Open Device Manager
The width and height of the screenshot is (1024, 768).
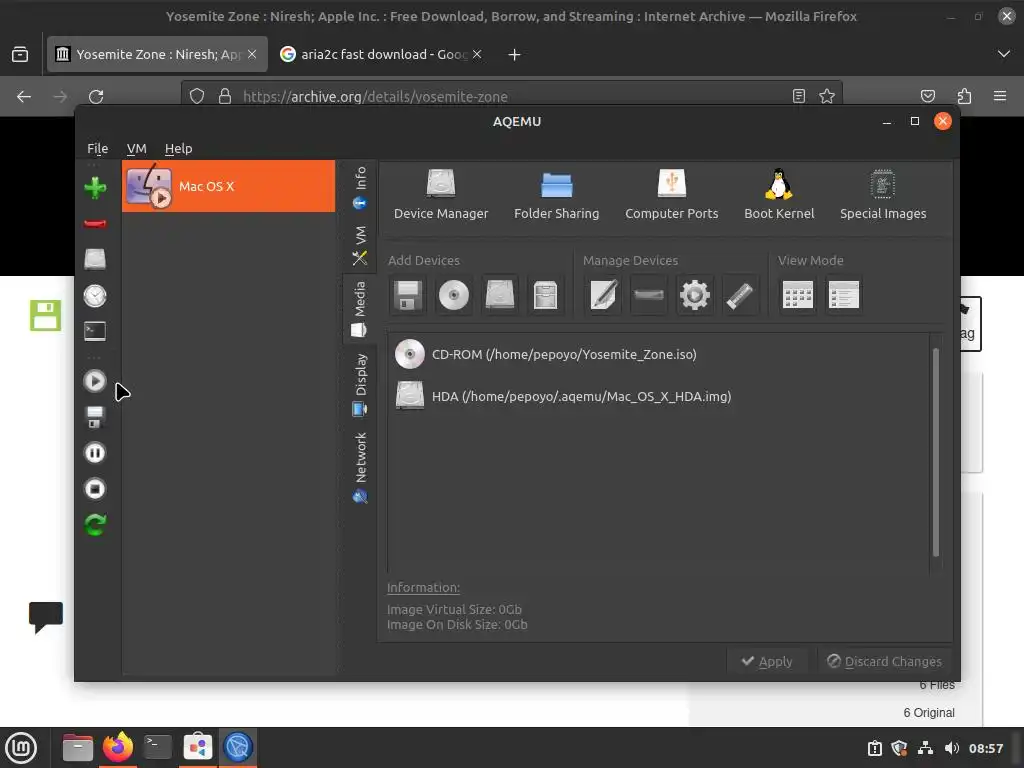441,195
